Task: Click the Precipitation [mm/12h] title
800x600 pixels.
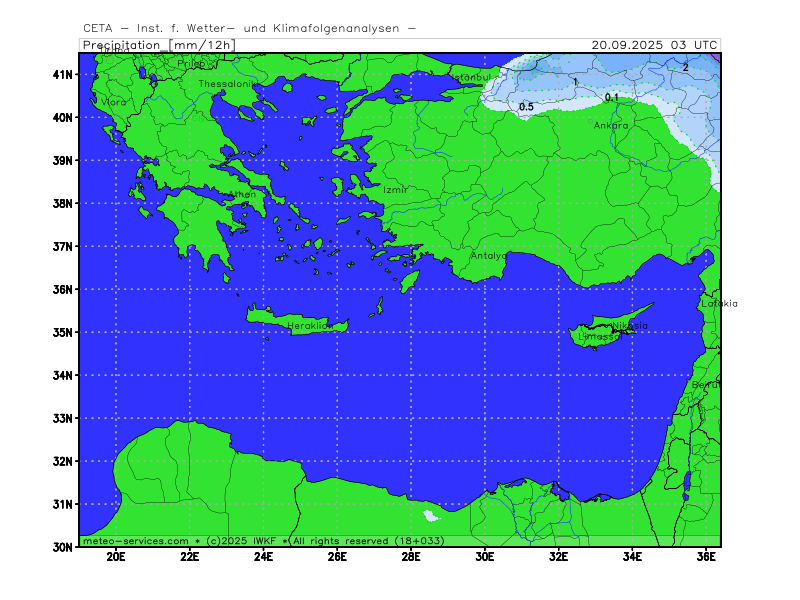Action: click(159, 45)
